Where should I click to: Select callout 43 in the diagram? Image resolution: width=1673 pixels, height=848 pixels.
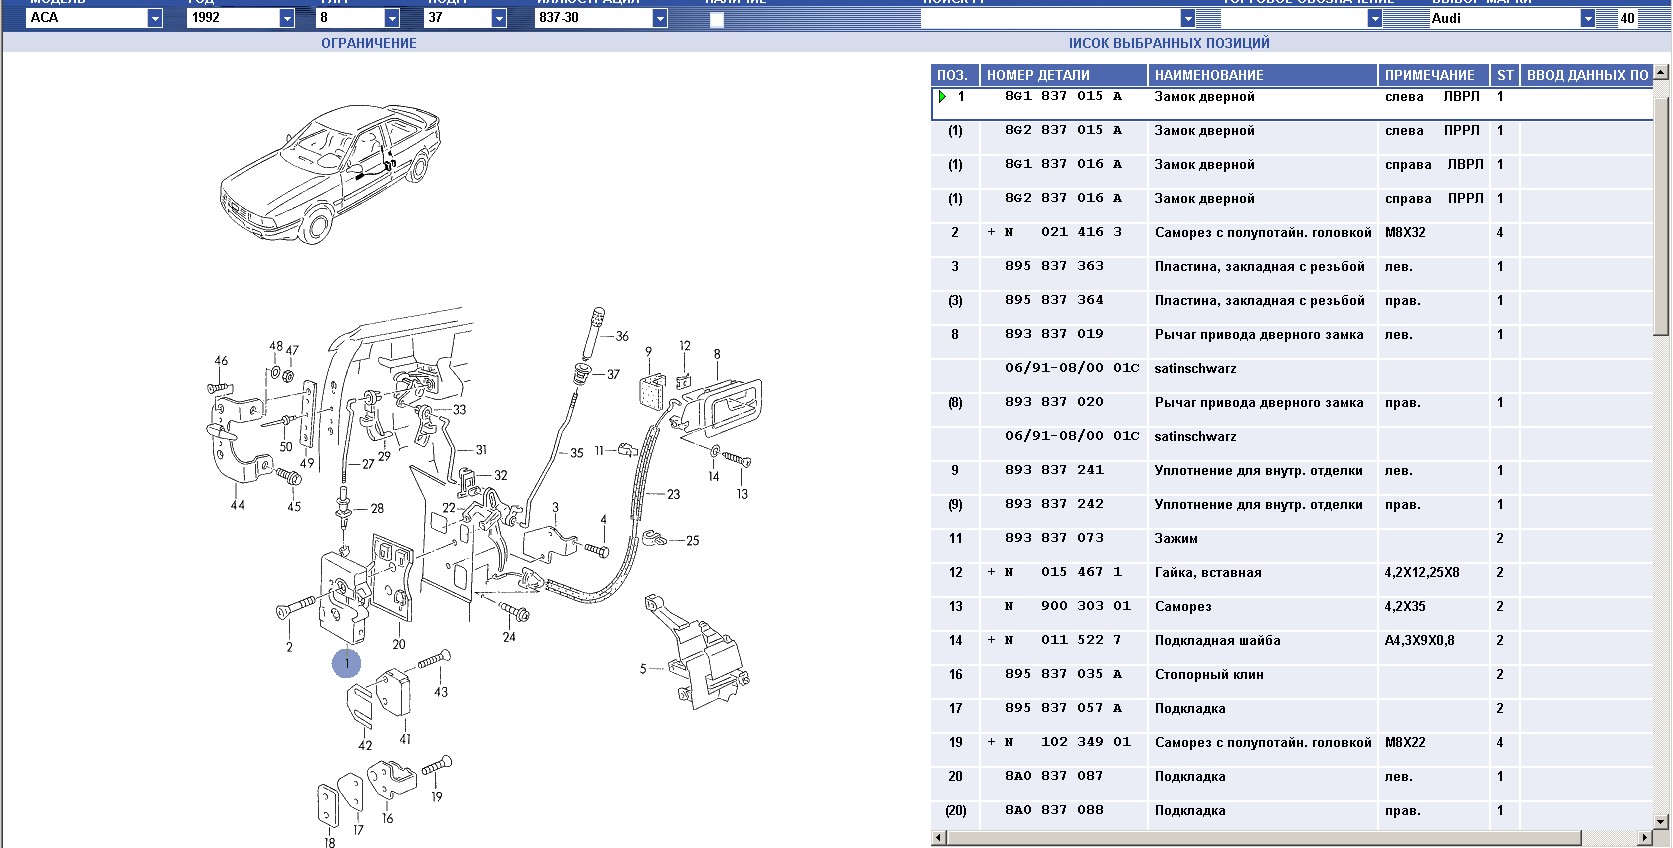click(441, 691)
